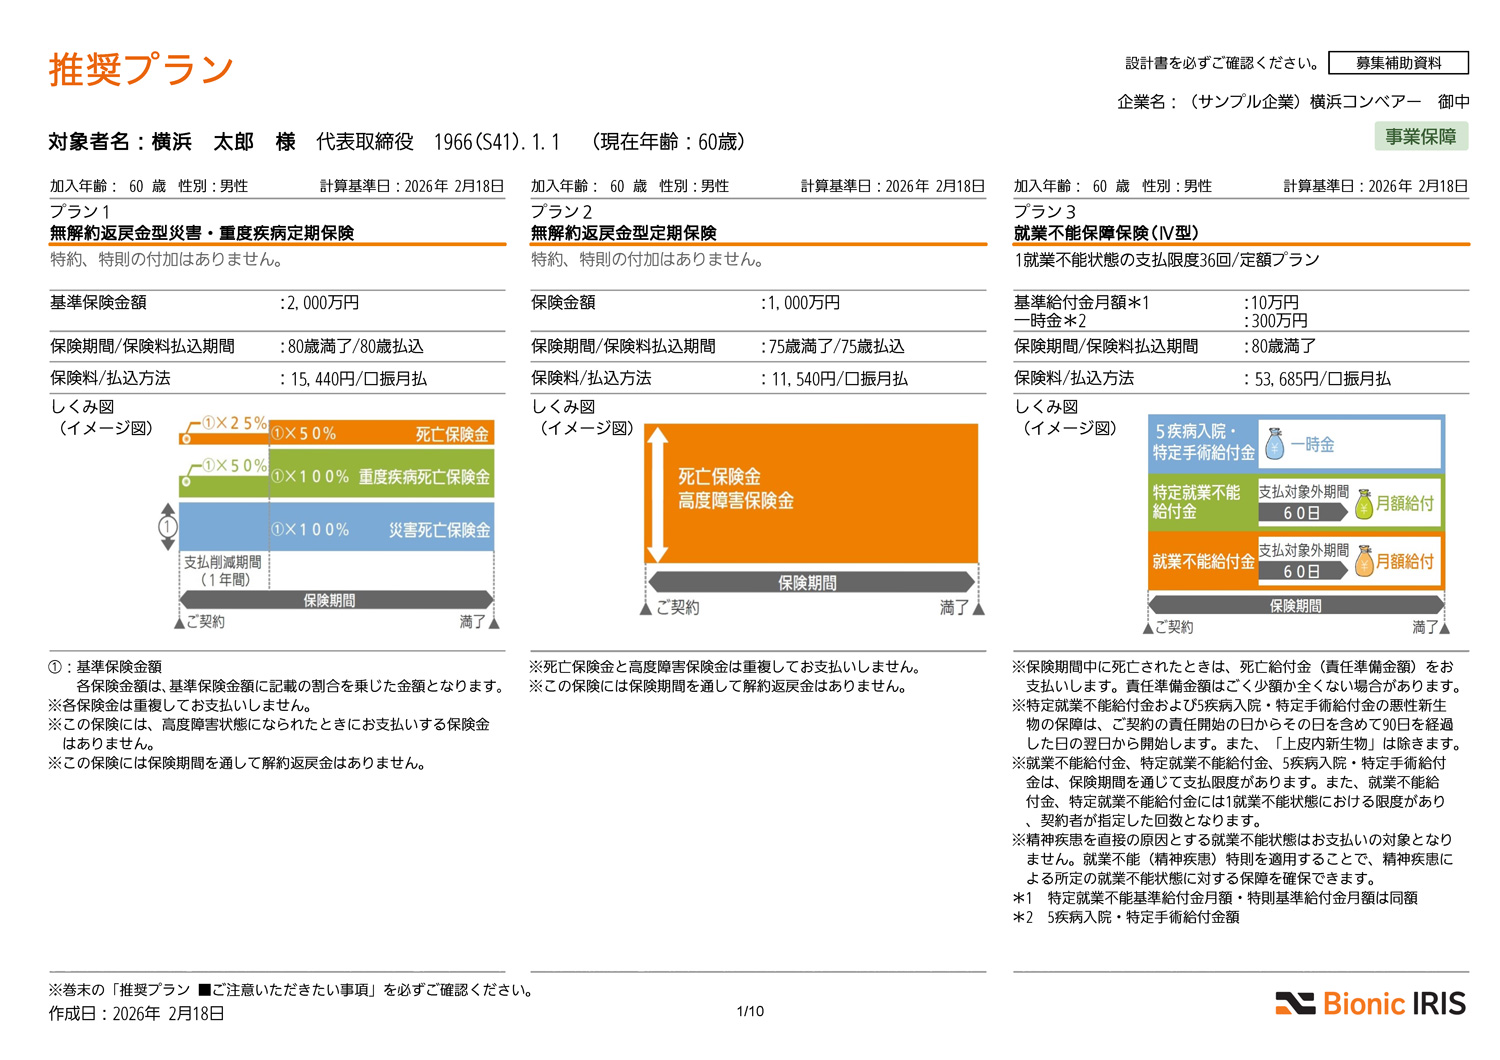Click the green 事業保障 badge
The image size is (1500, 1060).
point(1420,136)
